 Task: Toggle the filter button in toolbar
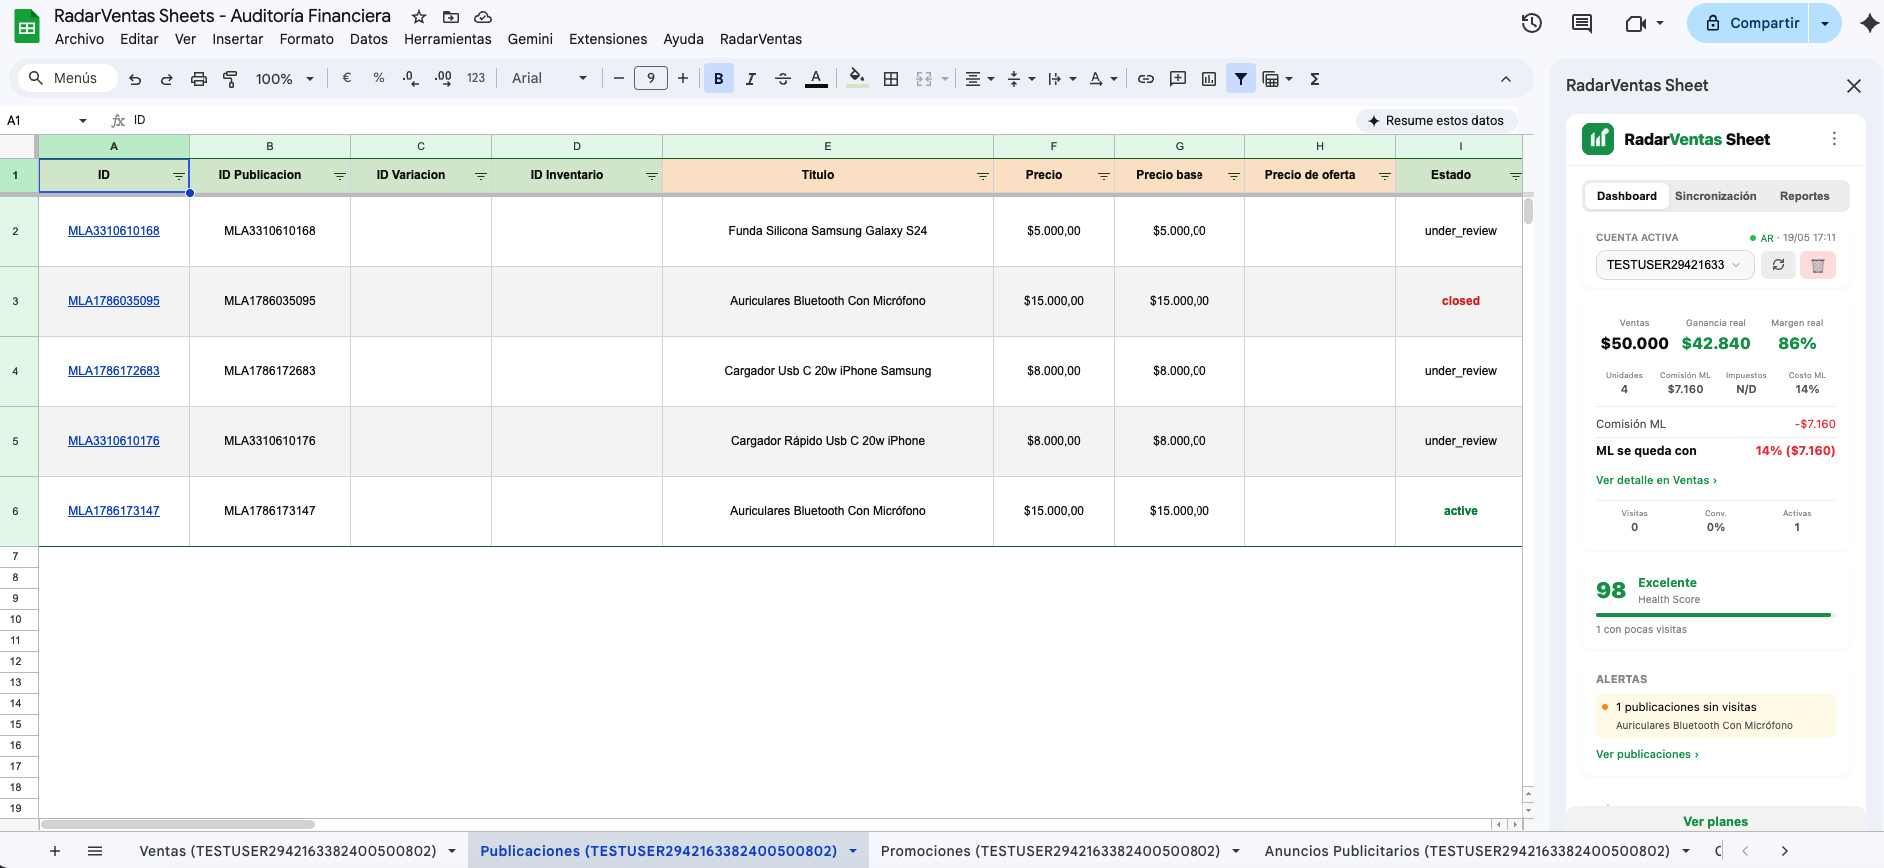click(x=1241, y=78)
